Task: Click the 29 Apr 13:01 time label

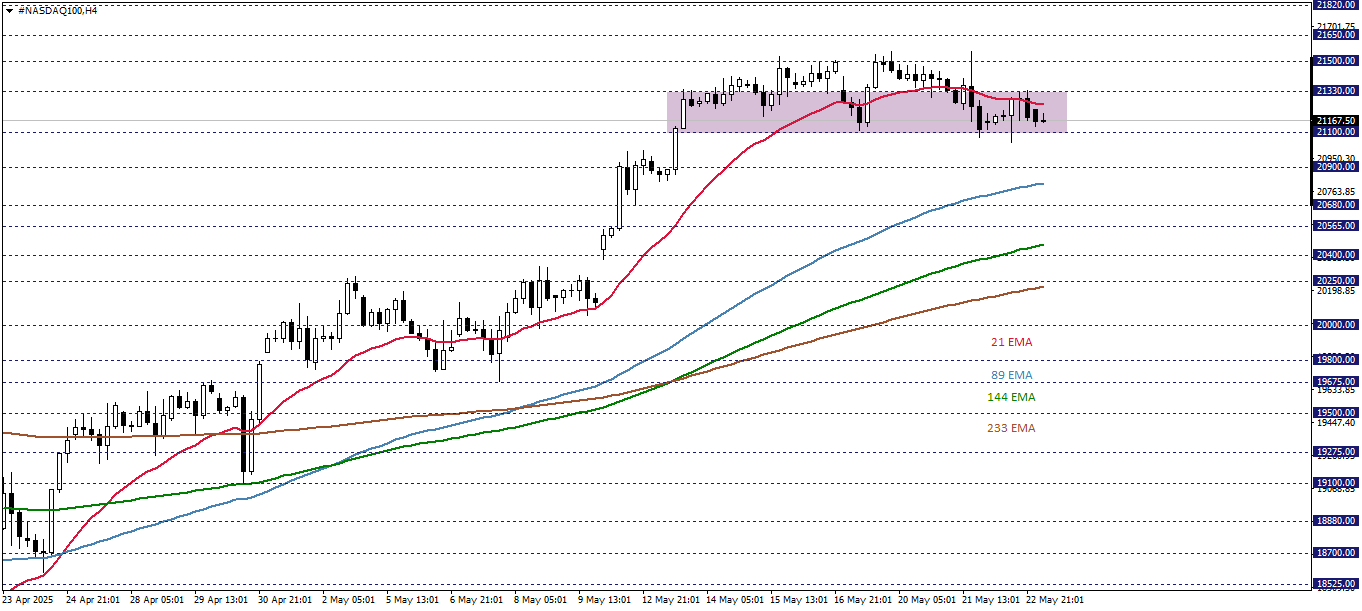Action: pyautogui.click(x=221, y=600)
